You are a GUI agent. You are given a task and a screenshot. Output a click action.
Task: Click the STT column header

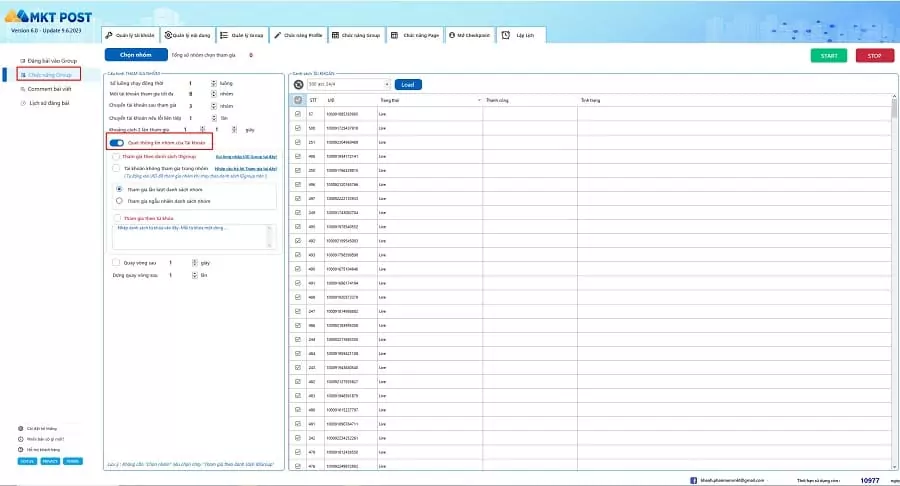click(313, 100)
